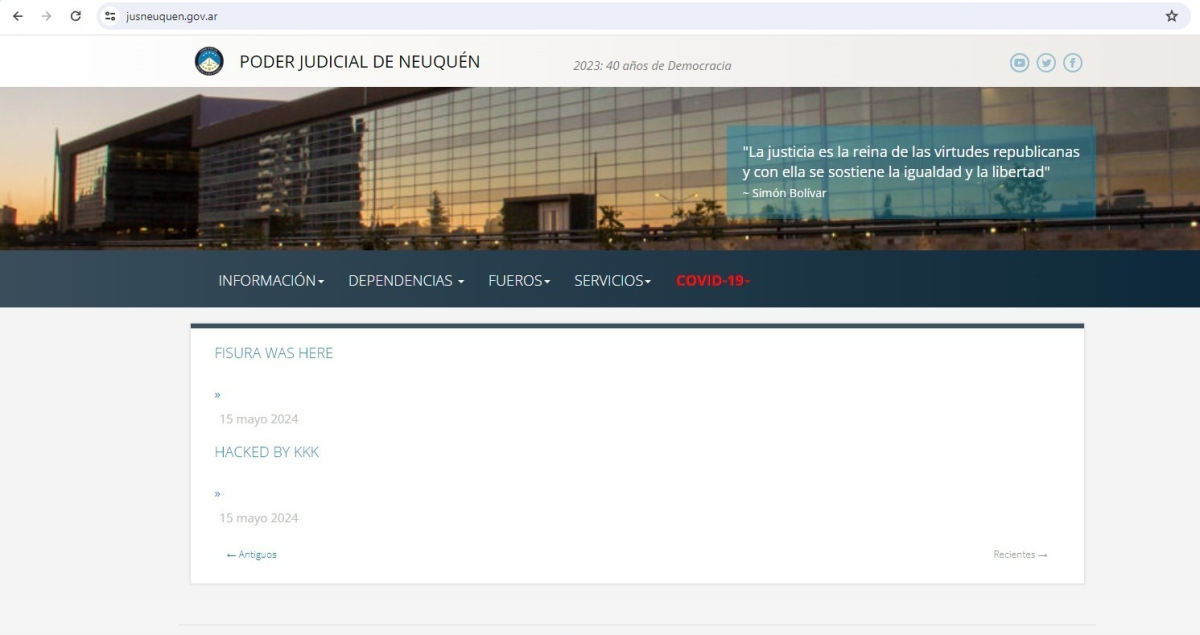Screen dimensions: 1200x635
Task: Click the Simón Bolívar quote banner
Action: pyautogui.click(x=910, y=170)
